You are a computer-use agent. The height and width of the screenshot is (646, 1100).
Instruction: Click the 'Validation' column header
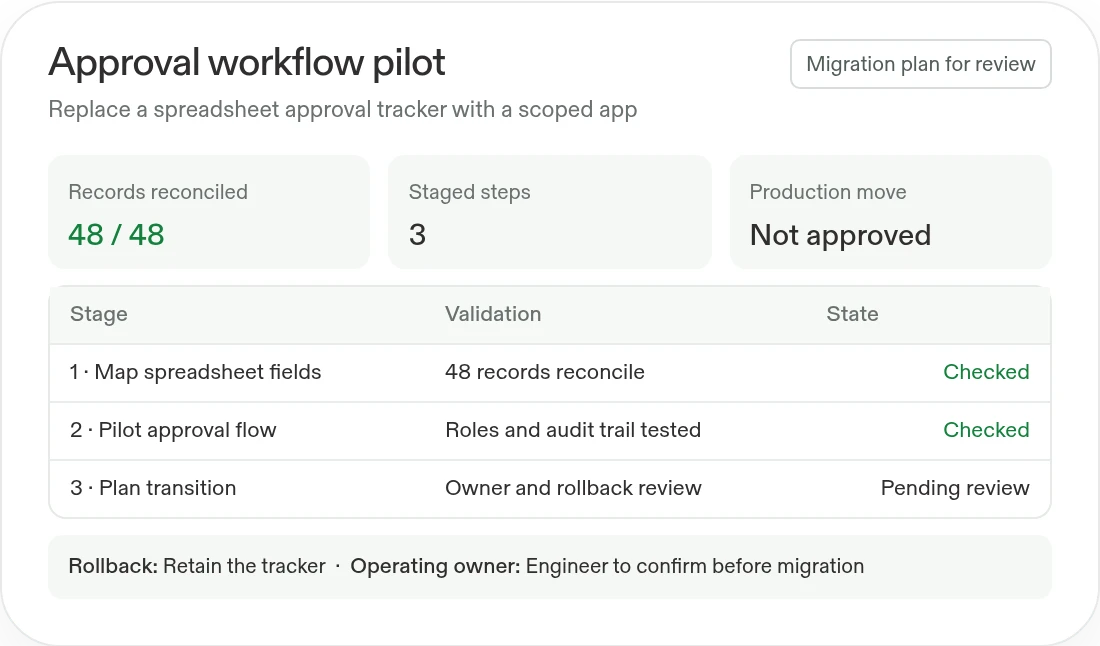click(493, 314)
